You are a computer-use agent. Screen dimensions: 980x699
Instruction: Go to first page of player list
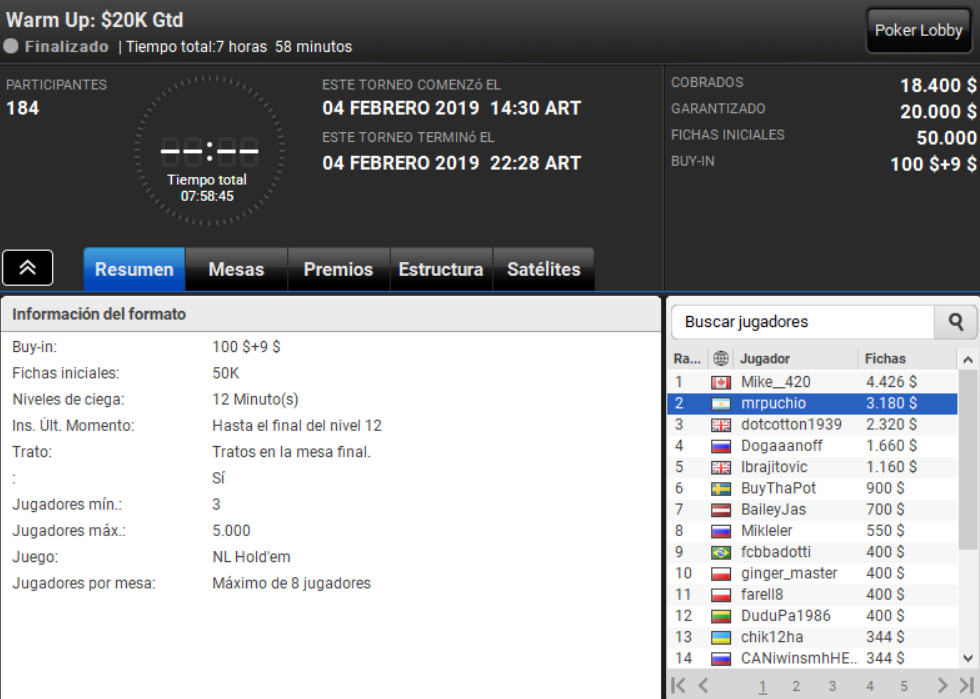pyautogui.click(x=678, y=685)
